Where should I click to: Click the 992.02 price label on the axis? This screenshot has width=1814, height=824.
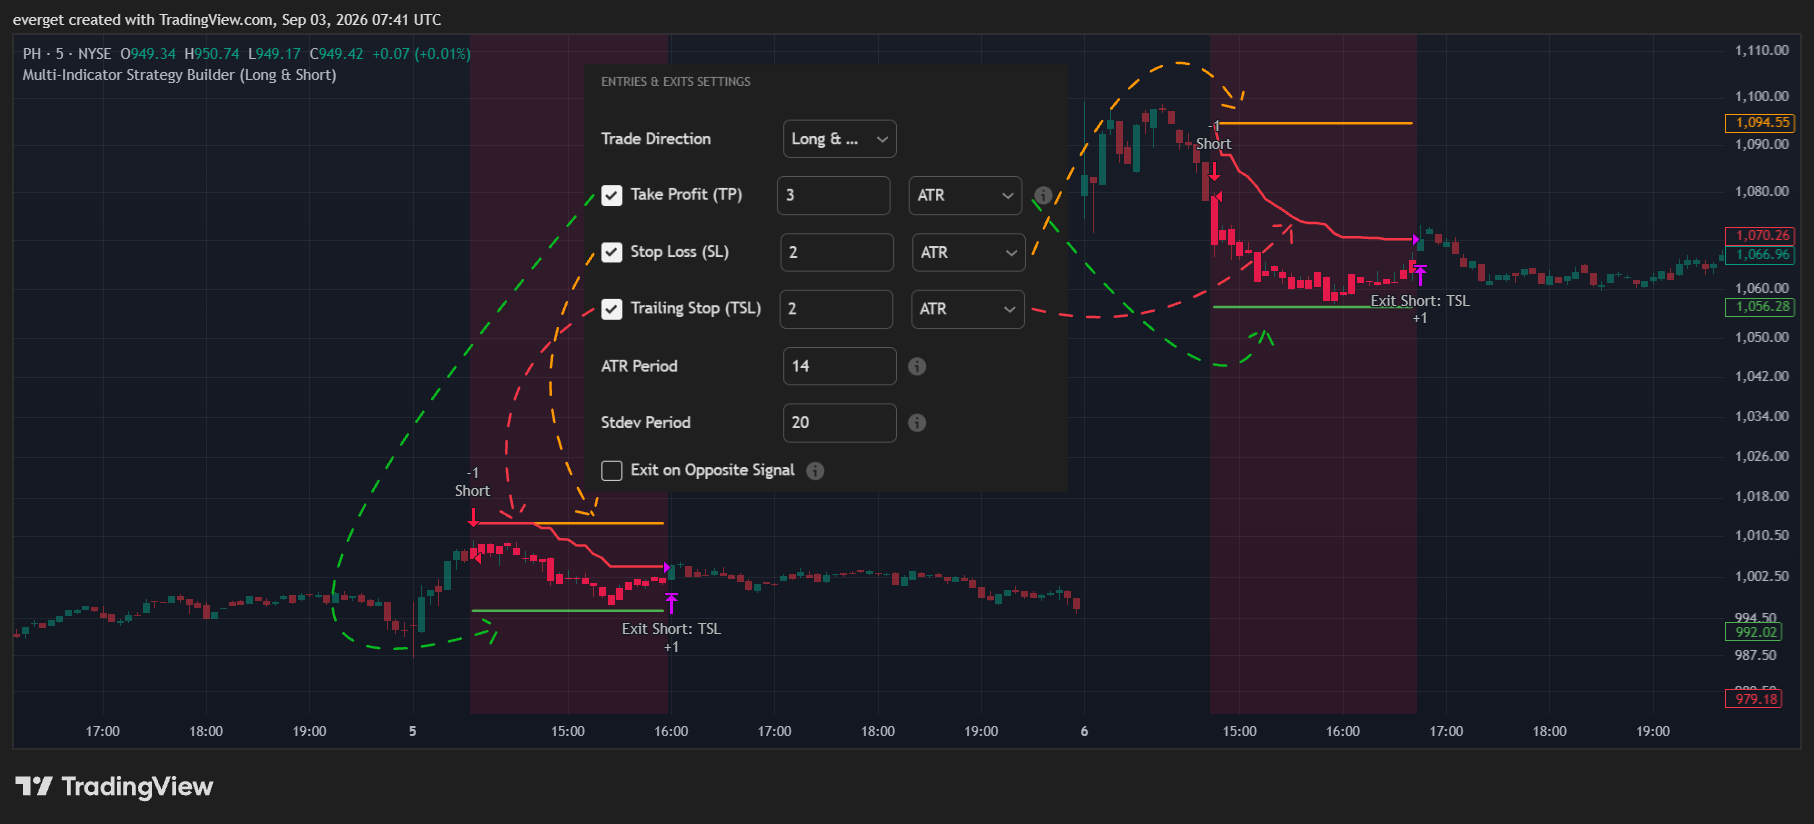coord(1754,632)
